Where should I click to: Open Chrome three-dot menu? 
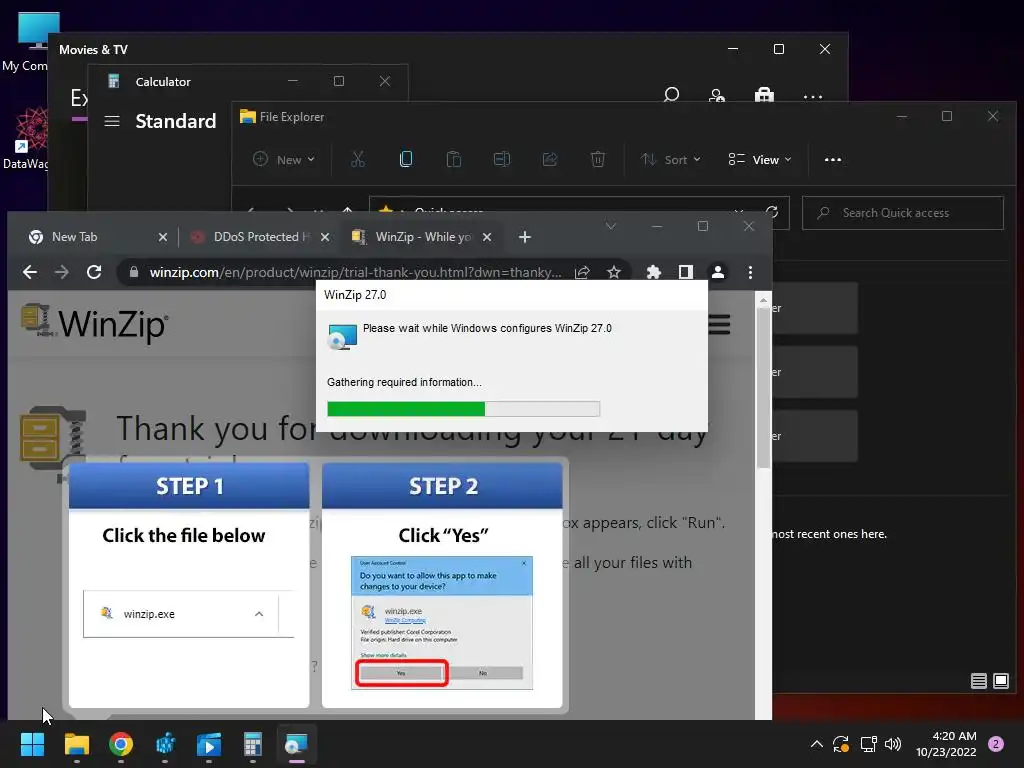(750, 272)
